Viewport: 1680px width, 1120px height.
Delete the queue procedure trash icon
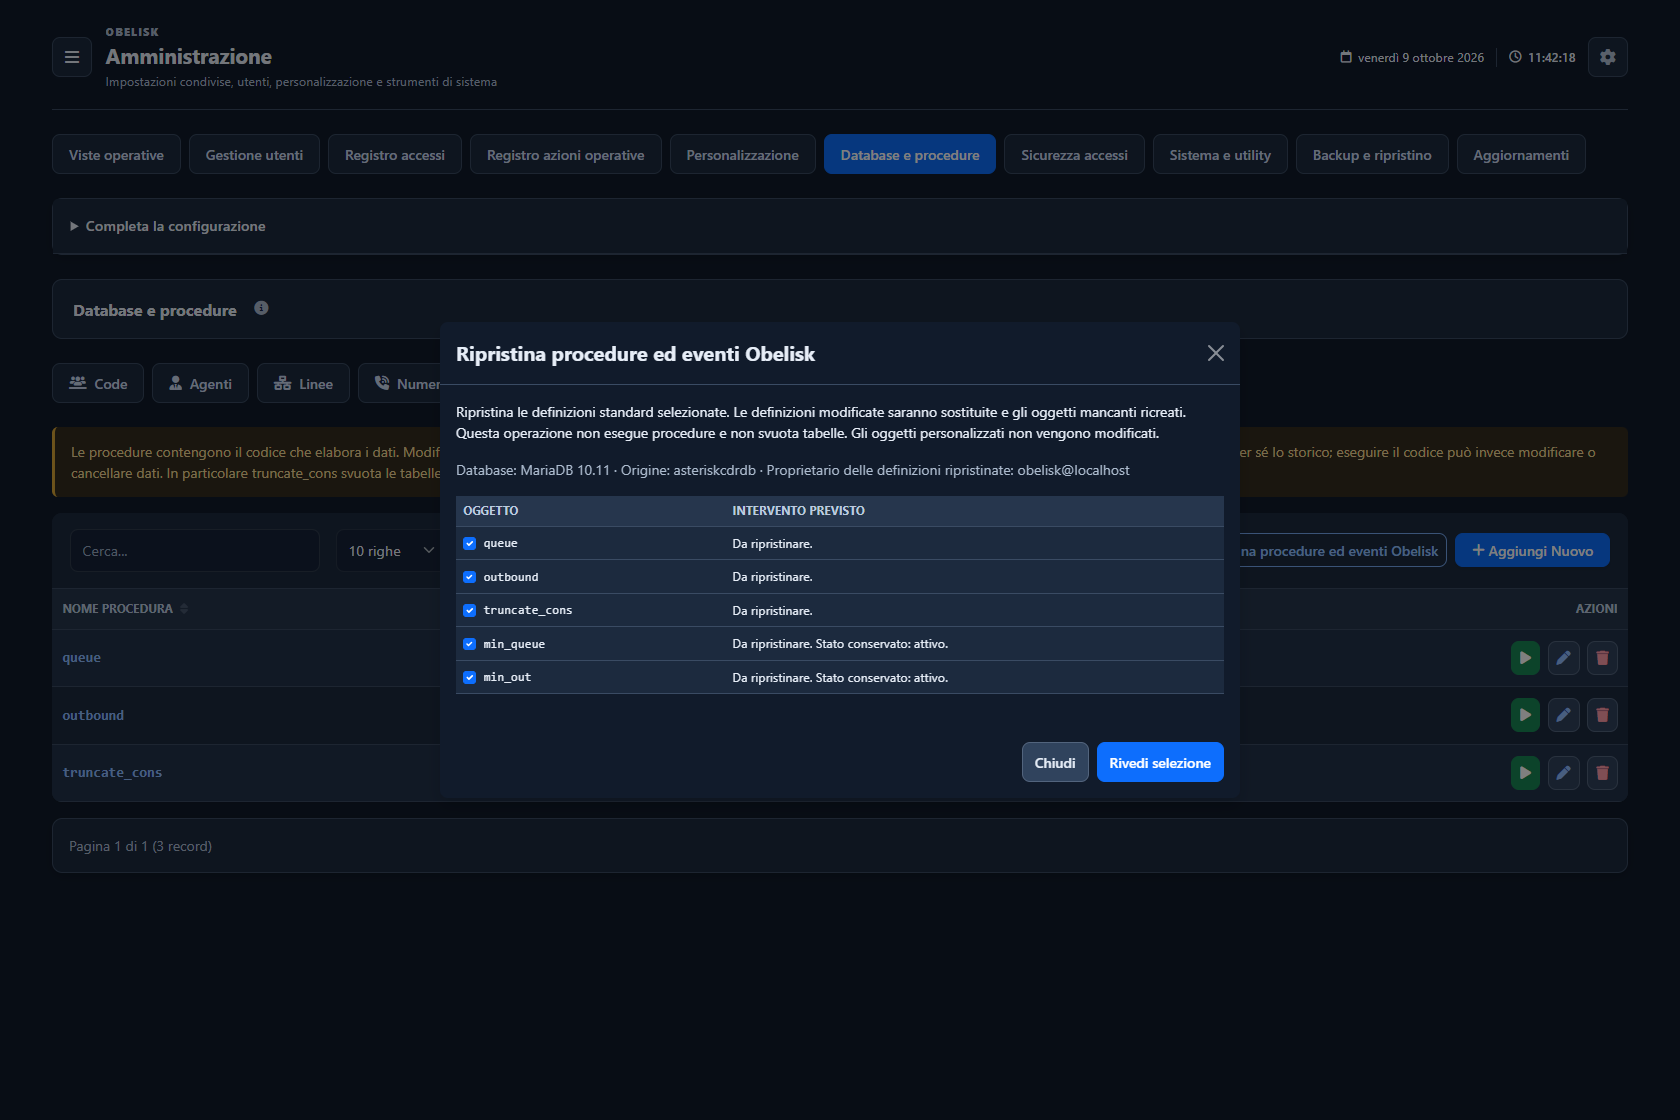[x=1602, y=658]
